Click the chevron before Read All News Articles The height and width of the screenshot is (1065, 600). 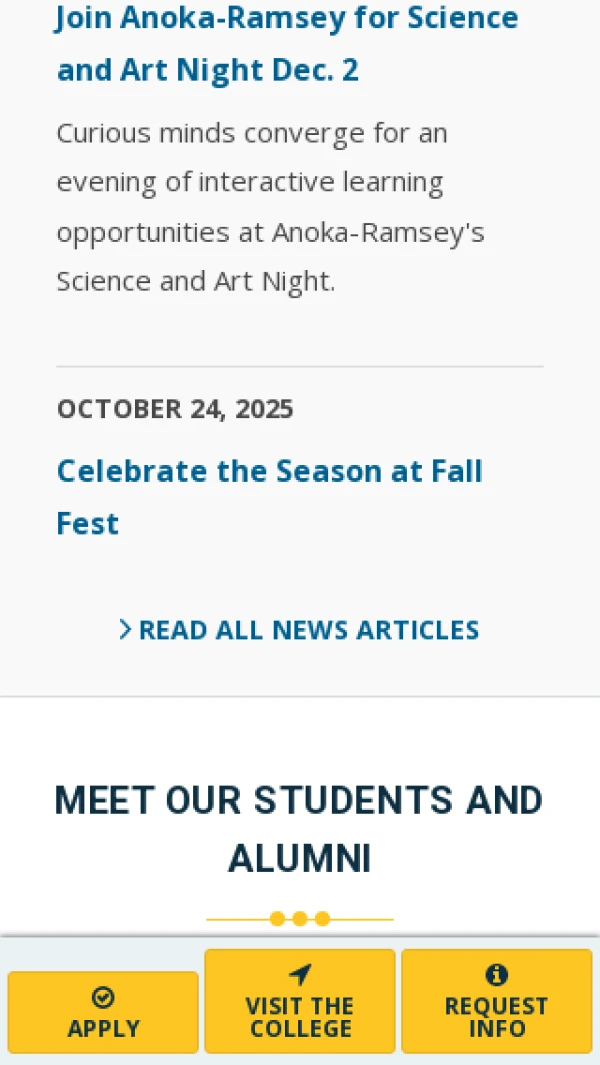point(125,629)
